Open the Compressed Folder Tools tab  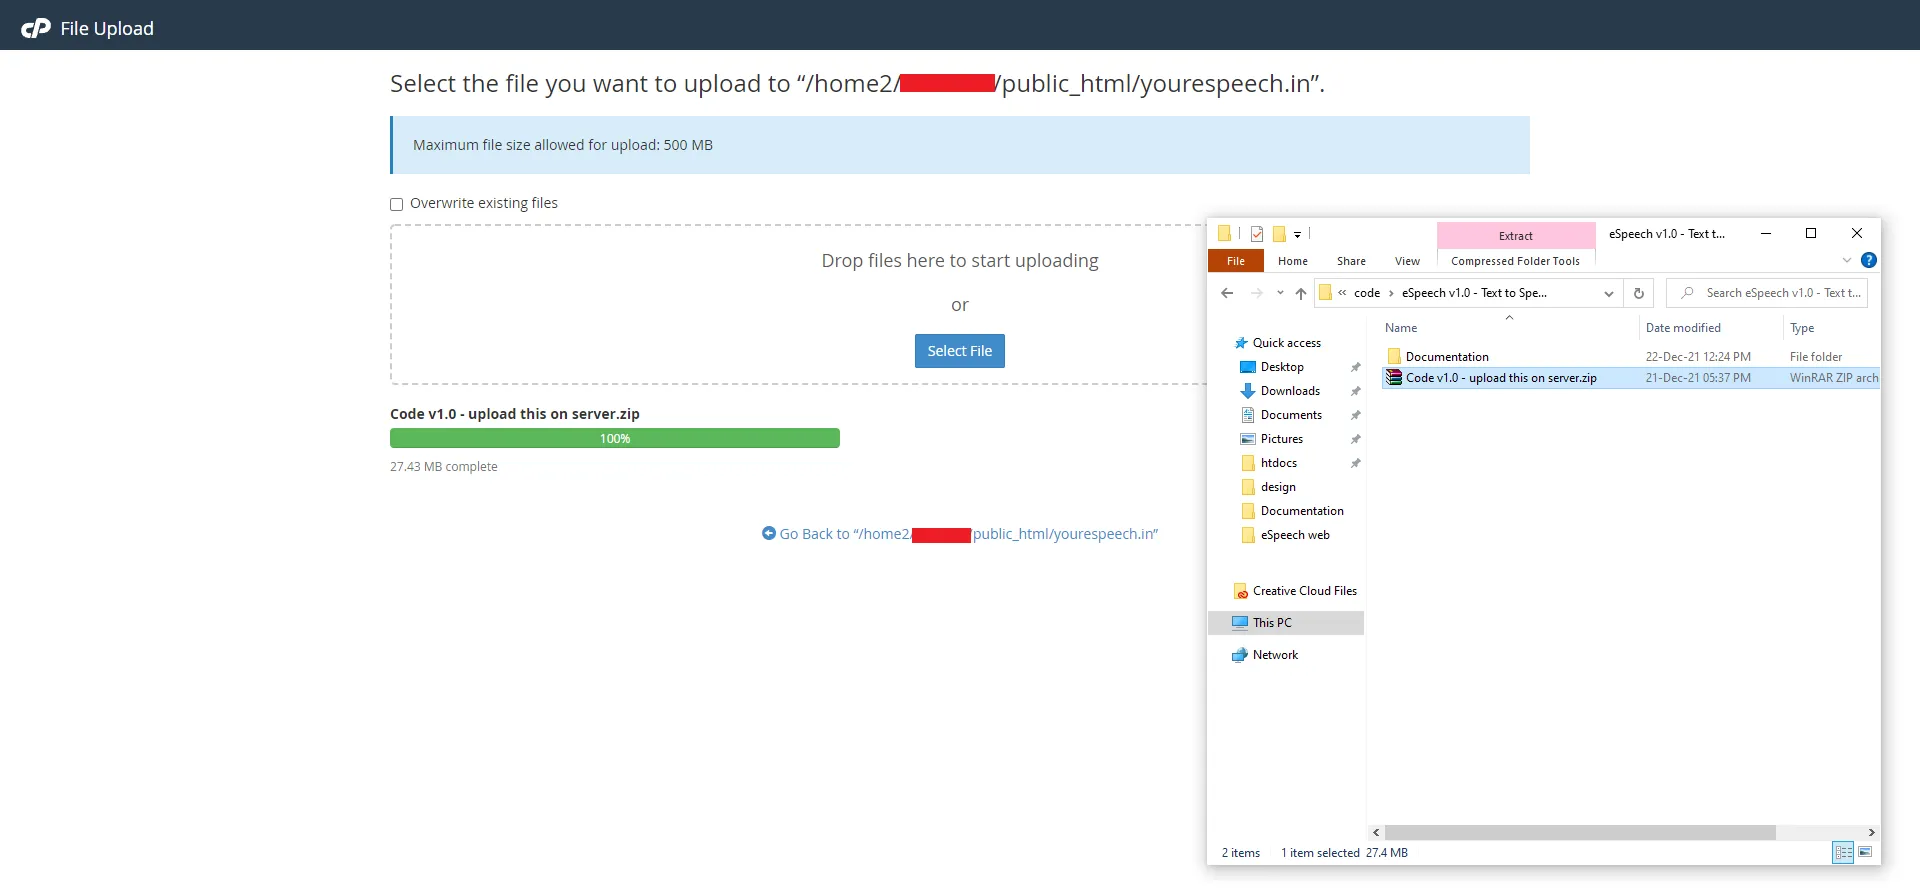point(1515,261)
